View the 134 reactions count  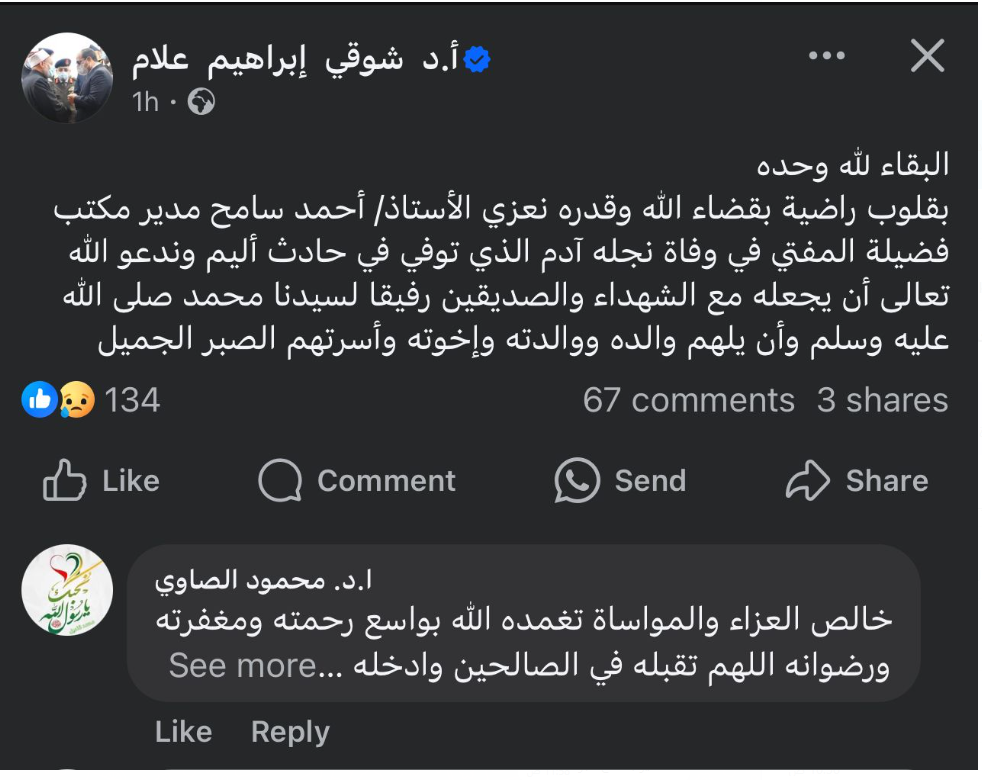[132, 400]
